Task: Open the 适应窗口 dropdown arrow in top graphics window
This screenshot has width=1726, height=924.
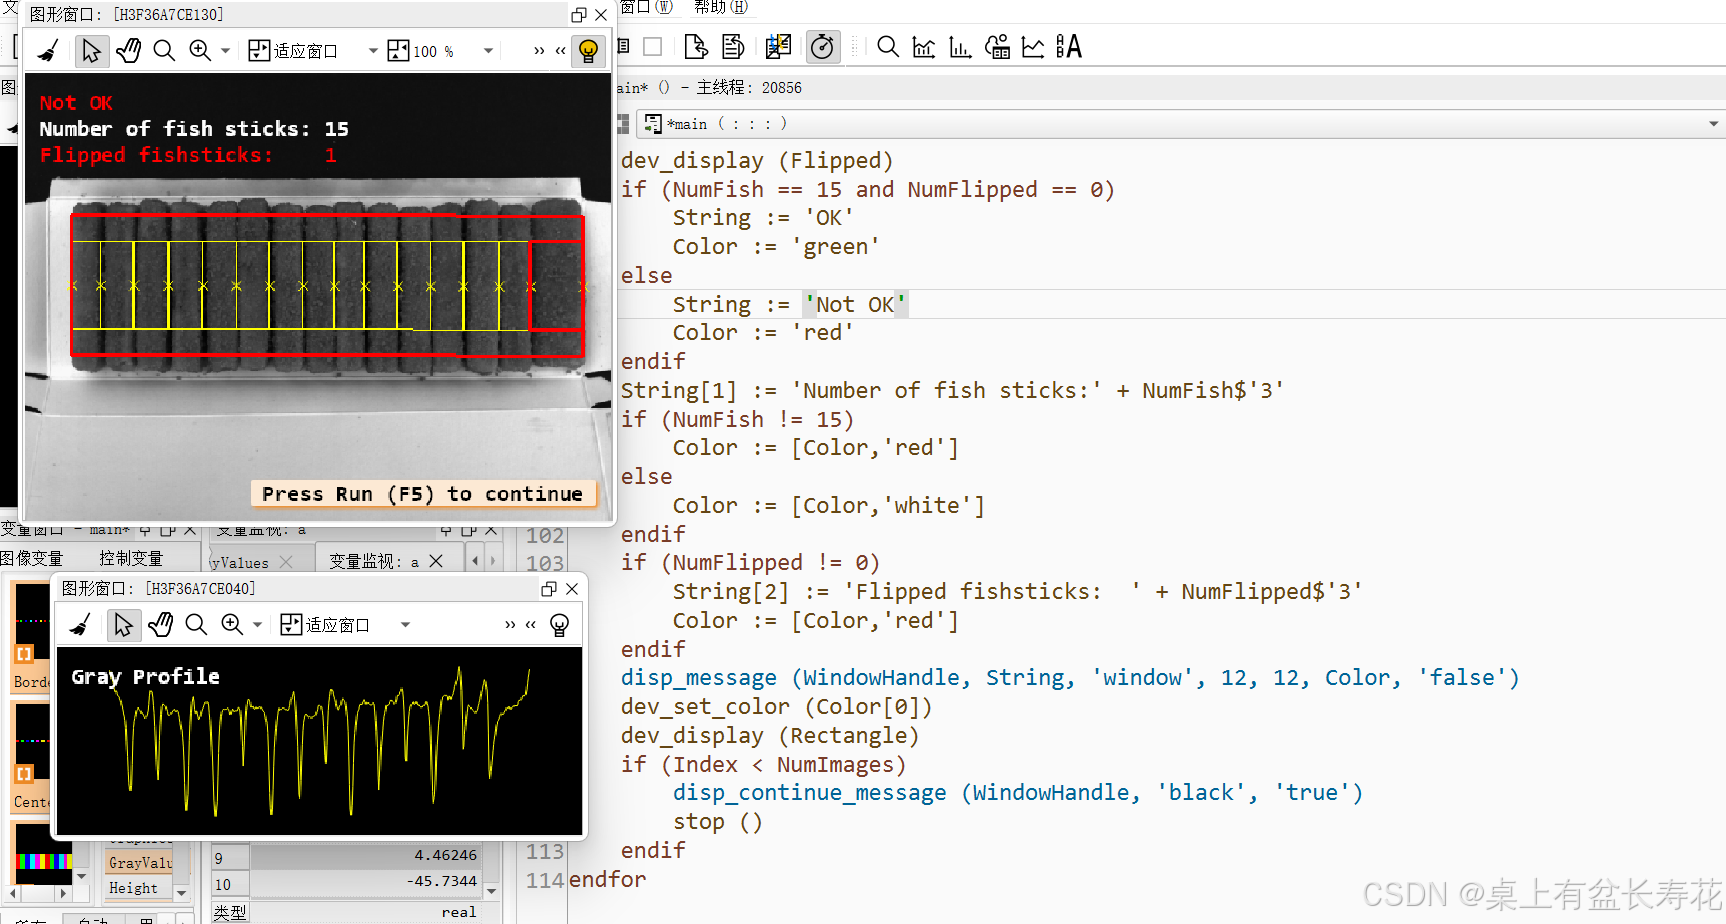Action: (x=373, y=51)
